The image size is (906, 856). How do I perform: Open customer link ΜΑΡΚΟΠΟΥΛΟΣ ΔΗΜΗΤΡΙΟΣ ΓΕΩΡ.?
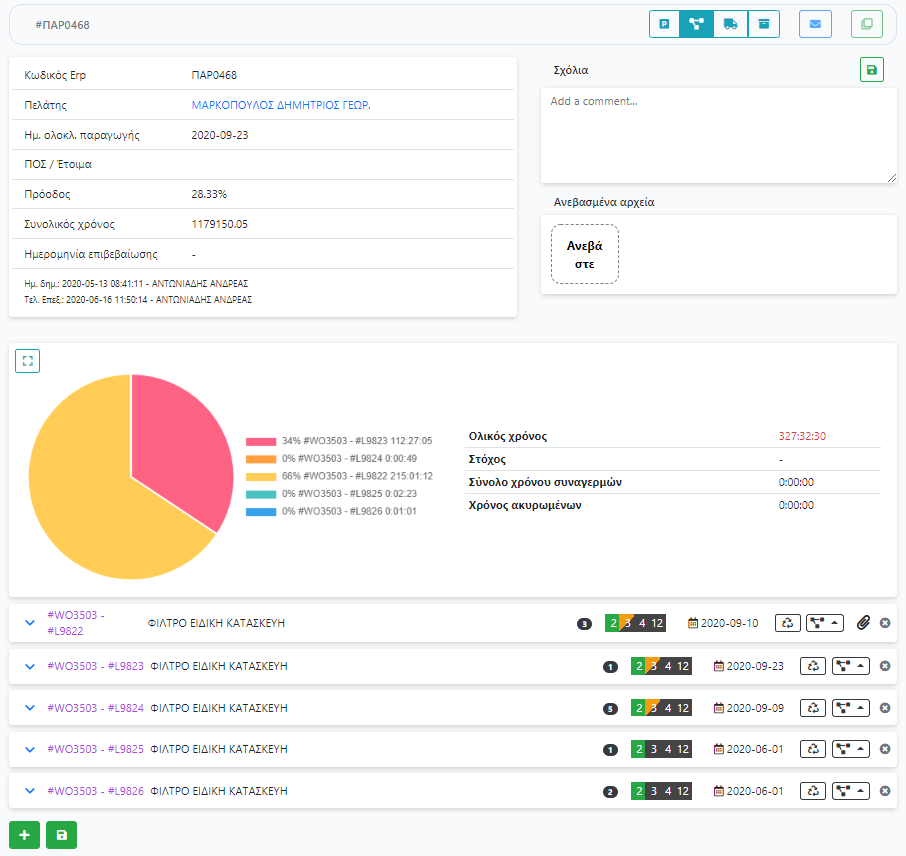point(280,105)
